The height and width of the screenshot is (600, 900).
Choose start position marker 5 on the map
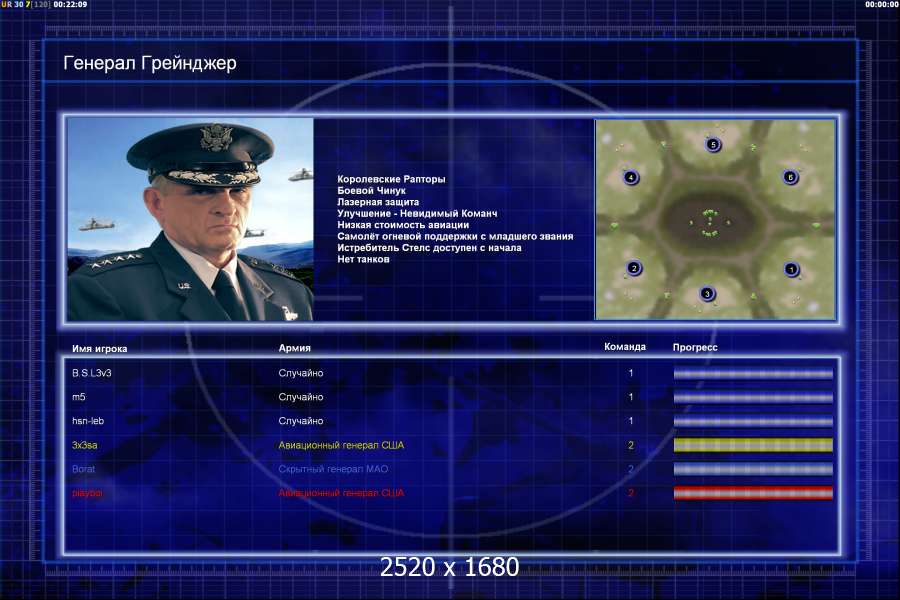713,144
